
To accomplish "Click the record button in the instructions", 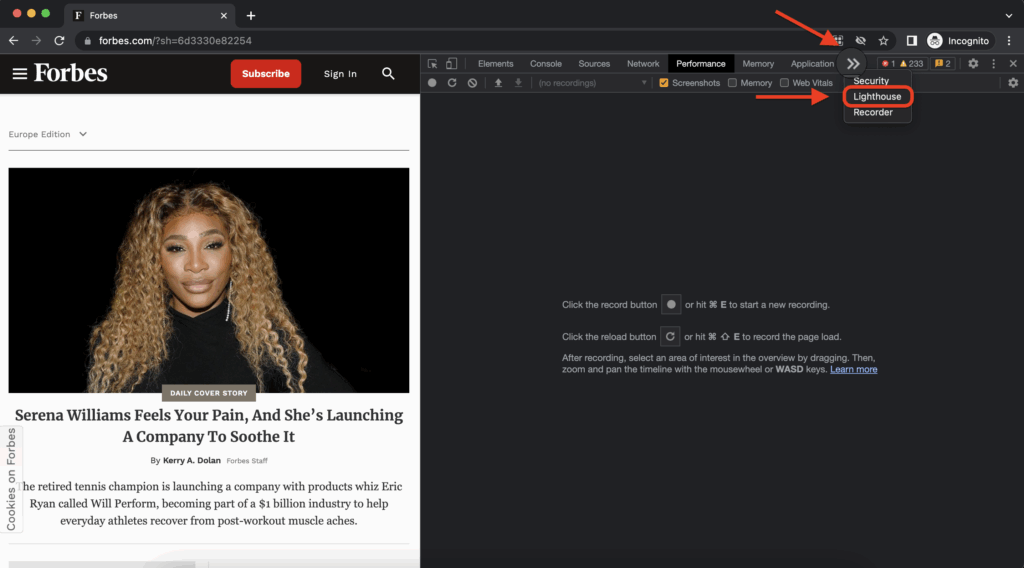I will point(671,305).
